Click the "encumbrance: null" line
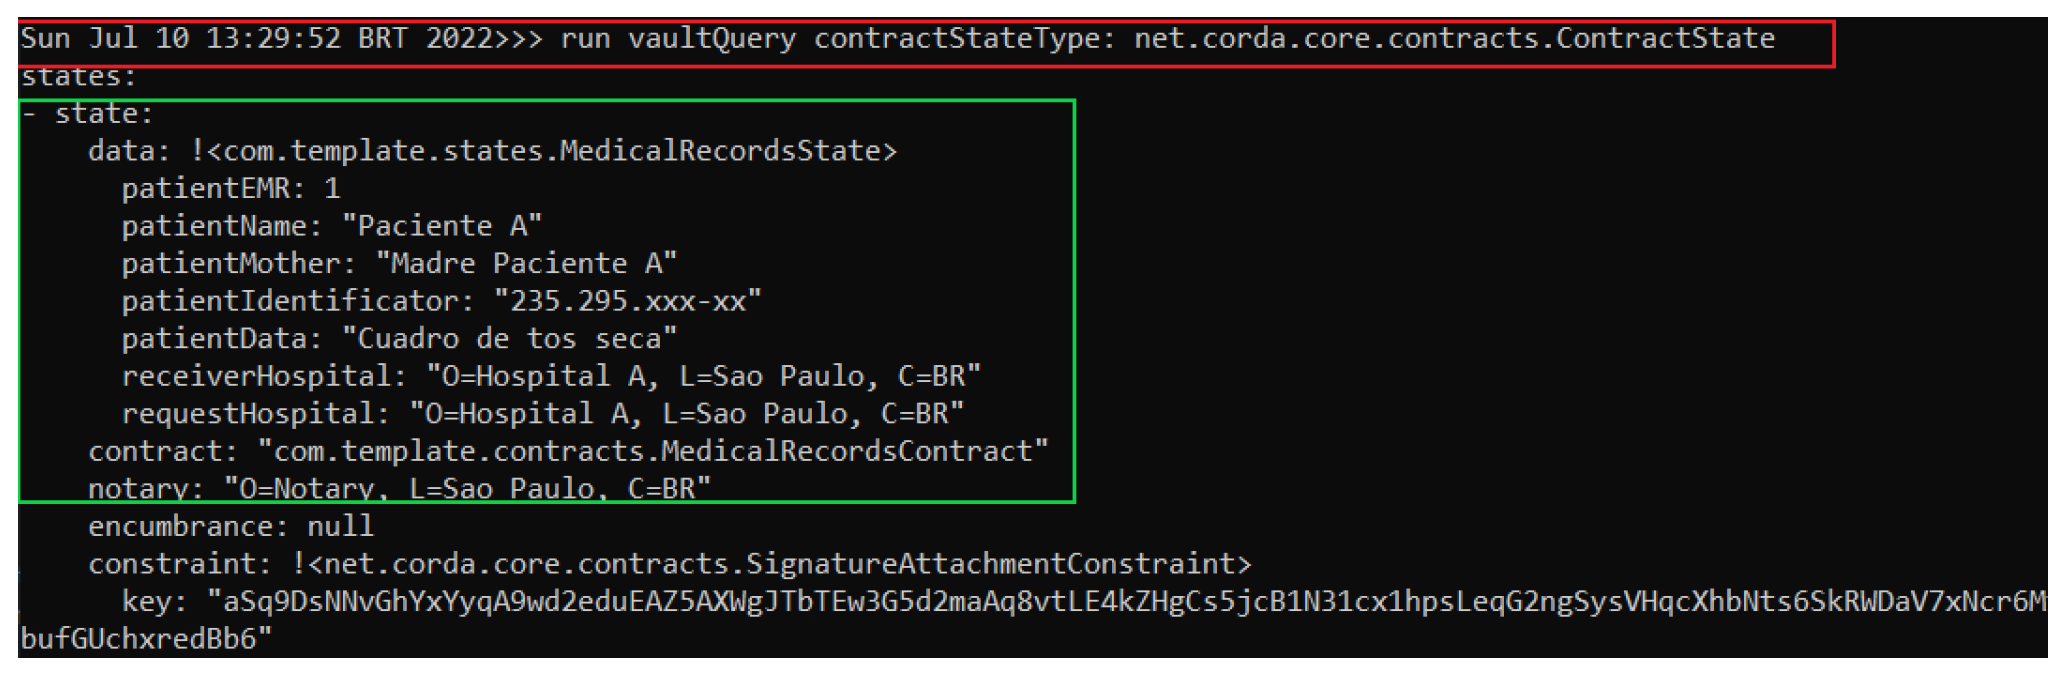 click(x=230, y=527)
